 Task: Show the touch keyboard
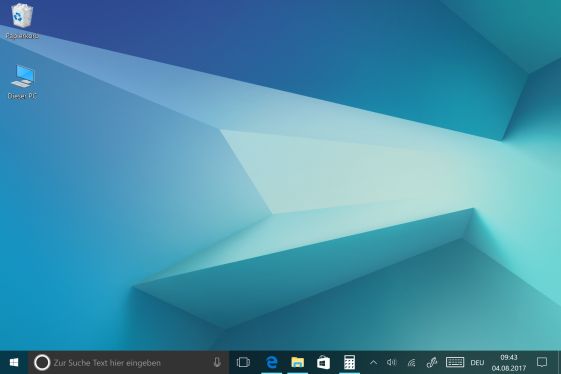tap(455, 362)
